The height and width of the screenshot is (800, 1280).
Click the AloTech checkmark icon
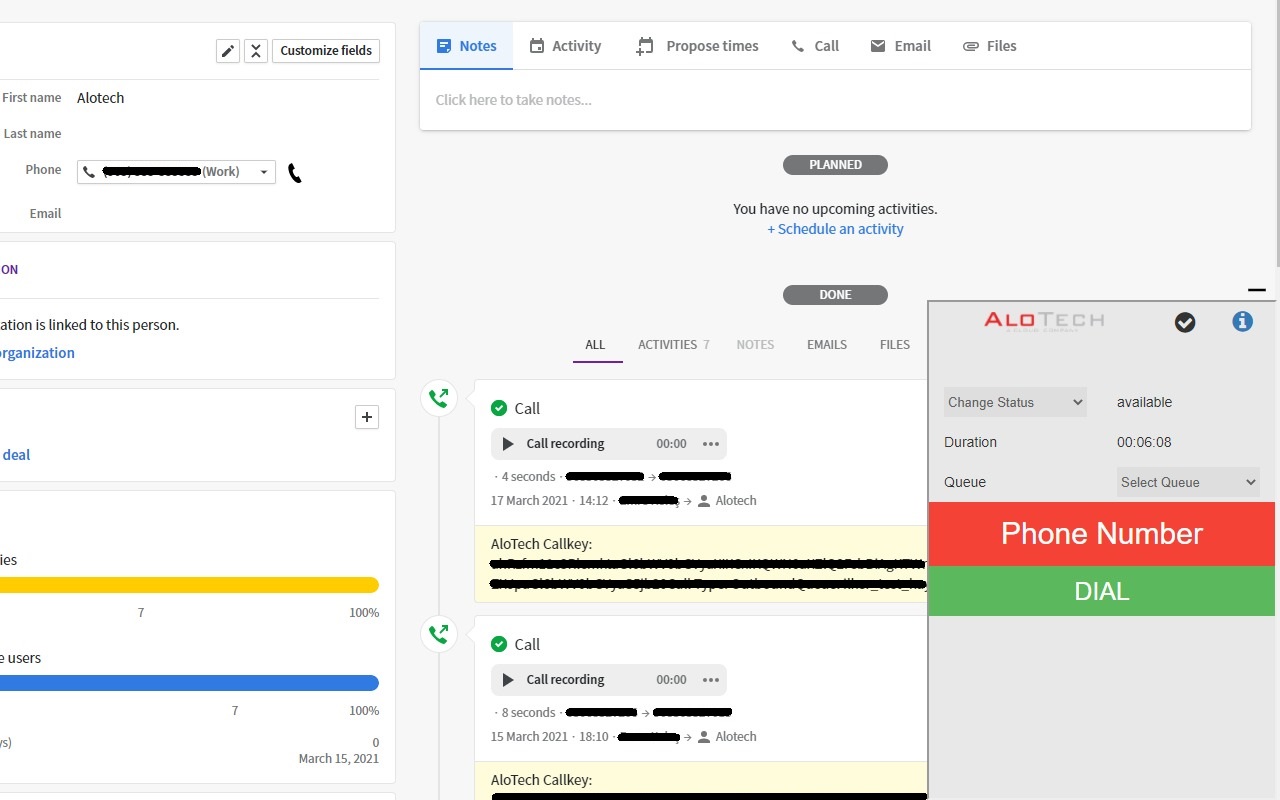1185,322
